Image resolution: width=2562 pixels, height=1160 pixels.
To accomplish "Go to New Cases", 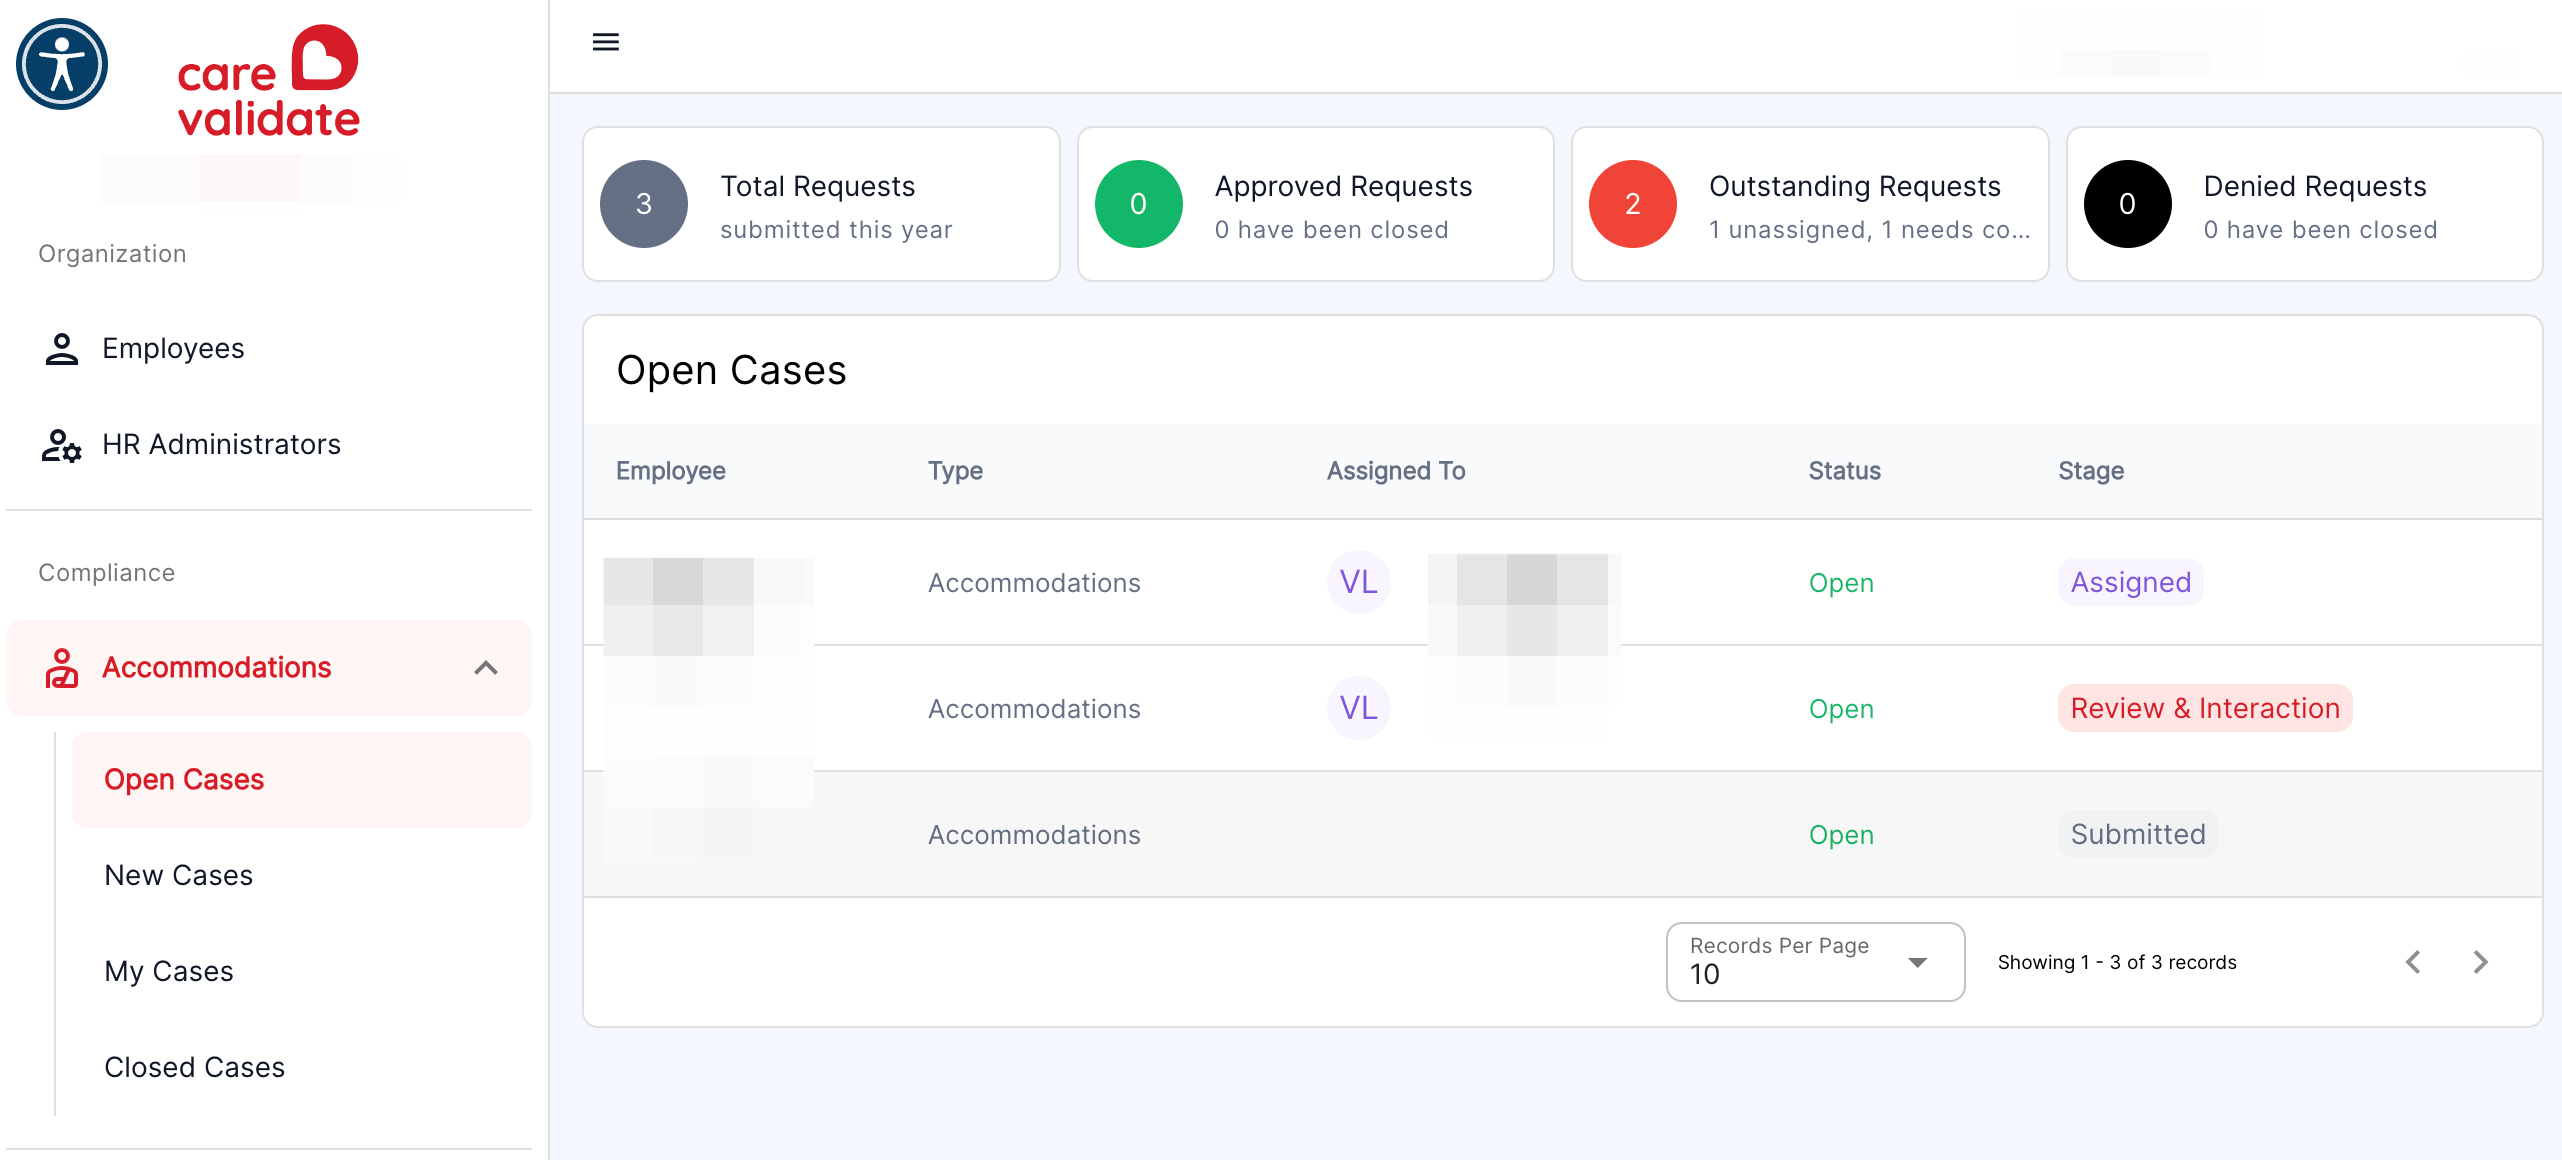I will click(x=301, y=876).
